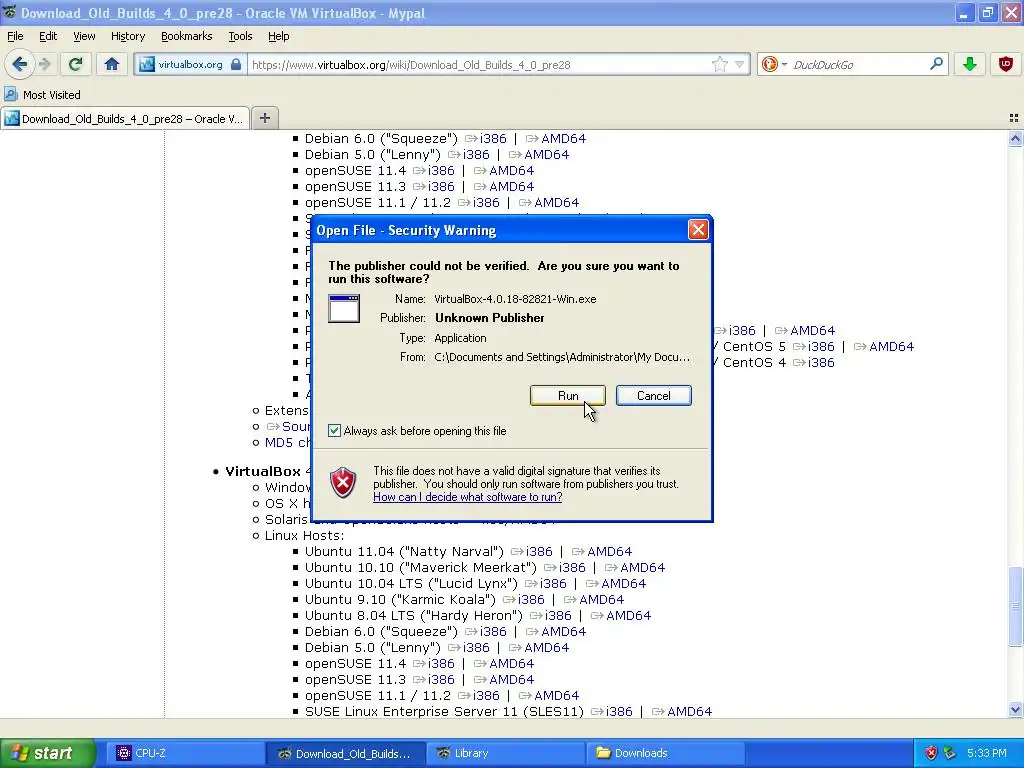The height and width of the screenshot is (768, 1024).
Task: Click the red shield warning icon in dialog
Action: point(343,483)
